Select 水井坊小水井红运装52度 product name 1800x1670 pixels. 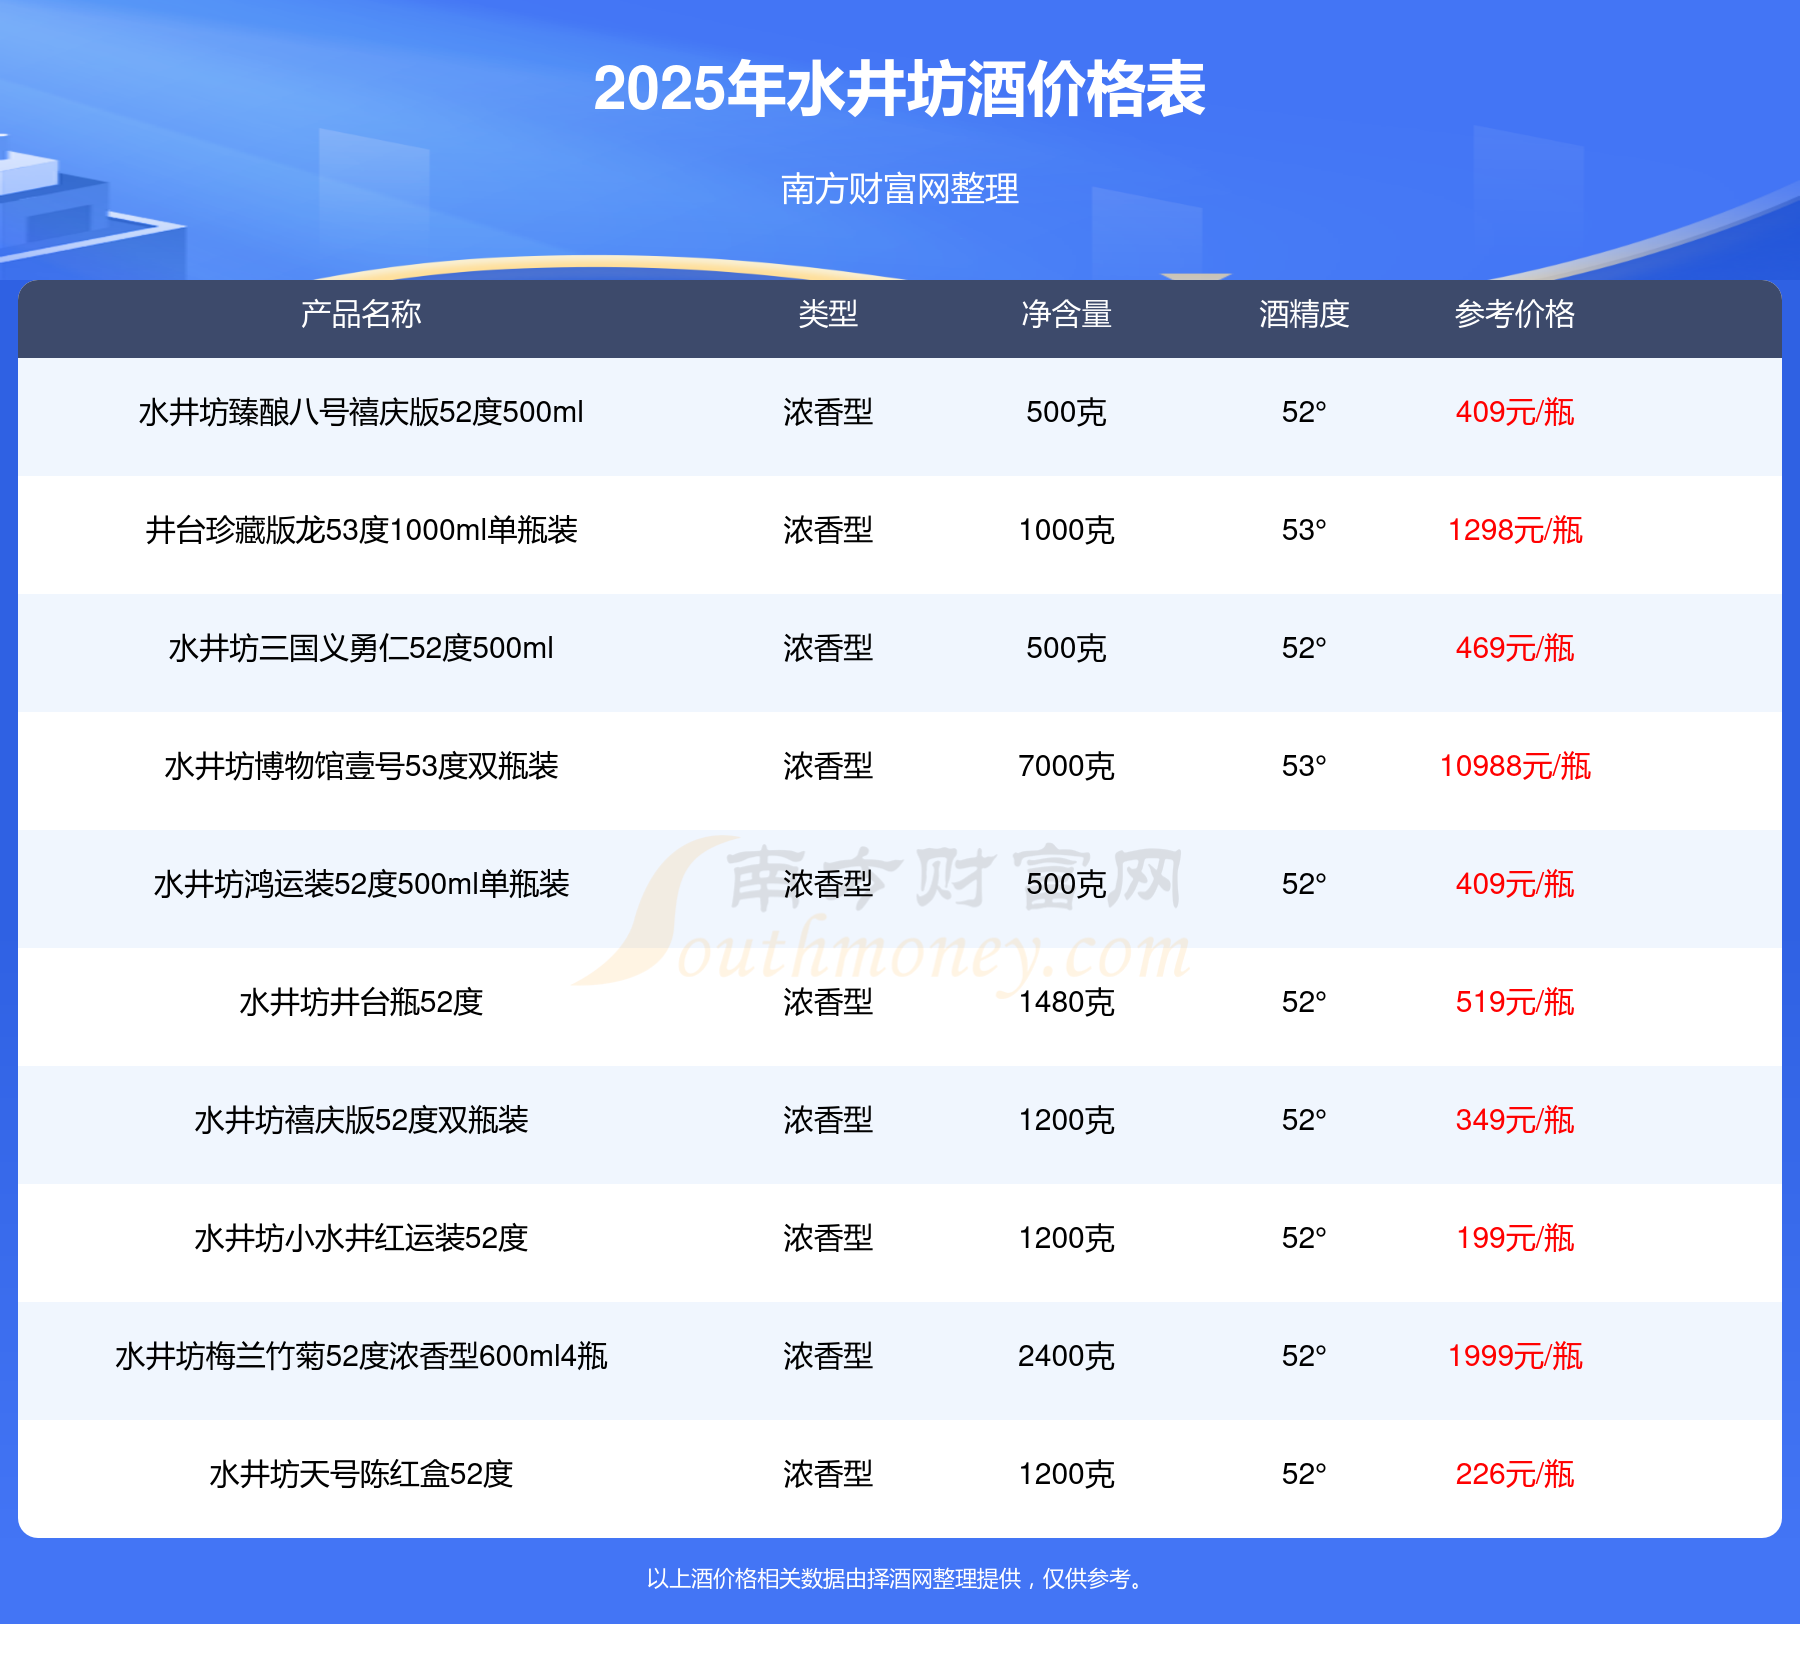coord(361,1238)
